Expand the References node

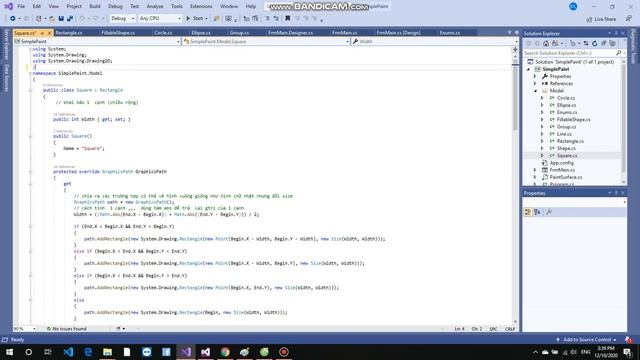pyautogui.click(x=536, y=83)
